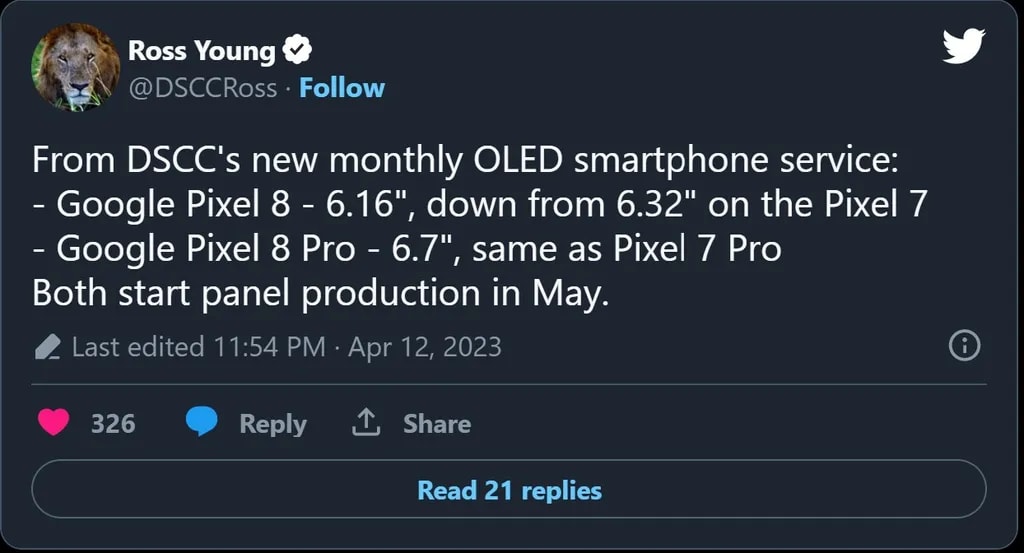The image size is (1024, 553).
Task: Click the pencil edit-history icon
Action: [47, 347]
